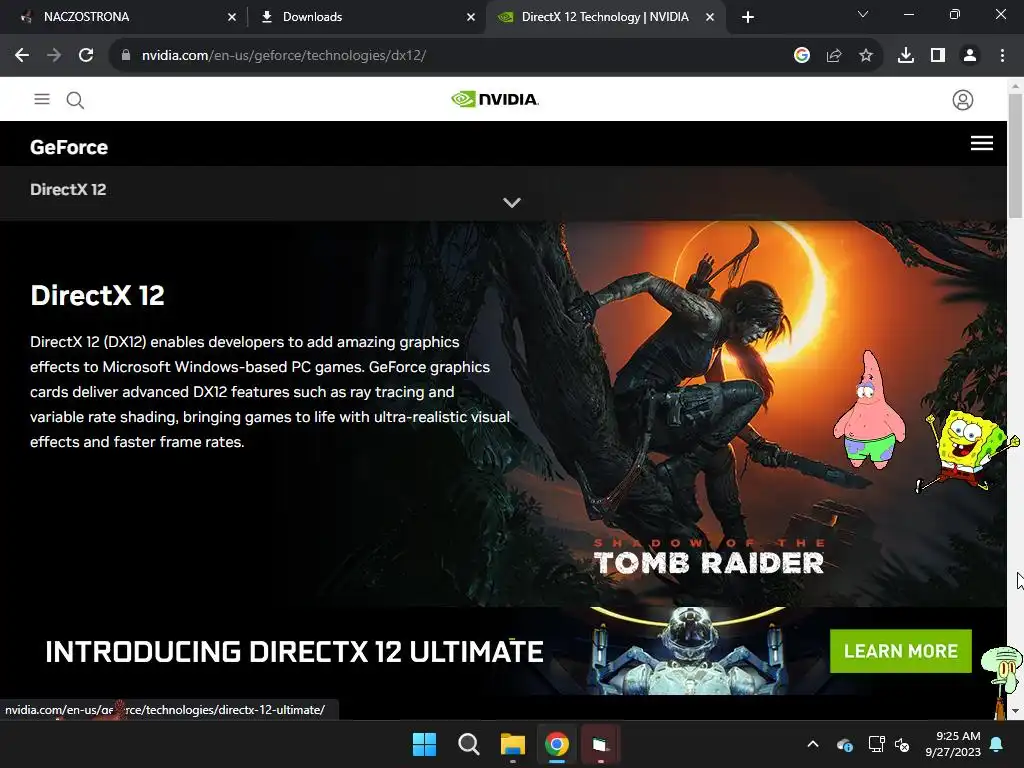Click the page vertical scrollbar thumb
This screenshot has width=1024, height=768.
(1015, 157)
